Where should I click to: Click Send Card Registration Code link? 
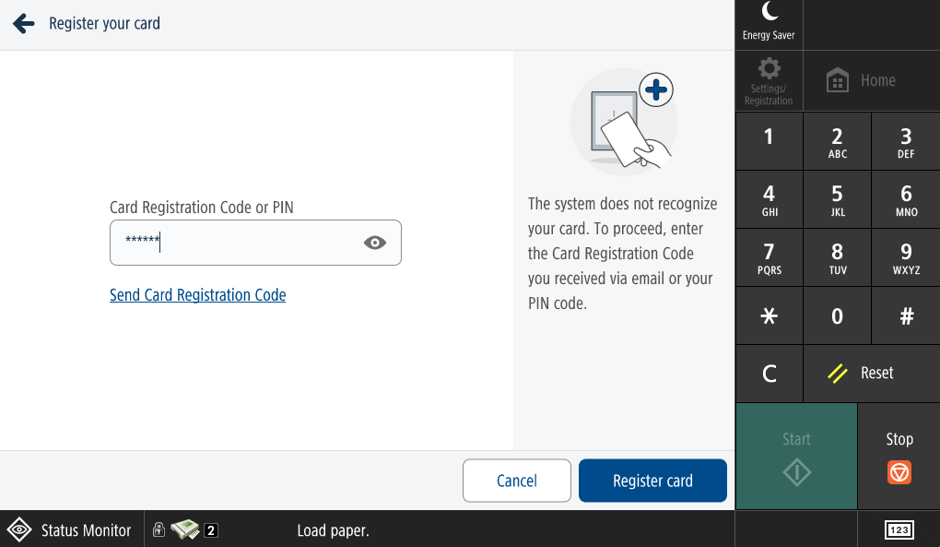[x=198, y=295]
